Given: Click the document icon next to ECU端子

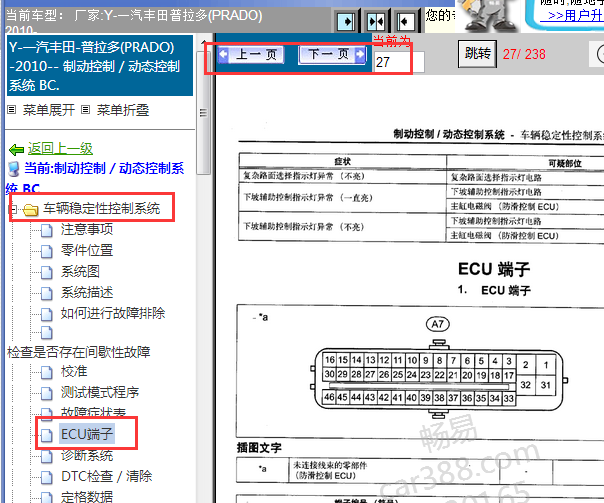Looking at the screenshot, I should (x=47, y=435).
